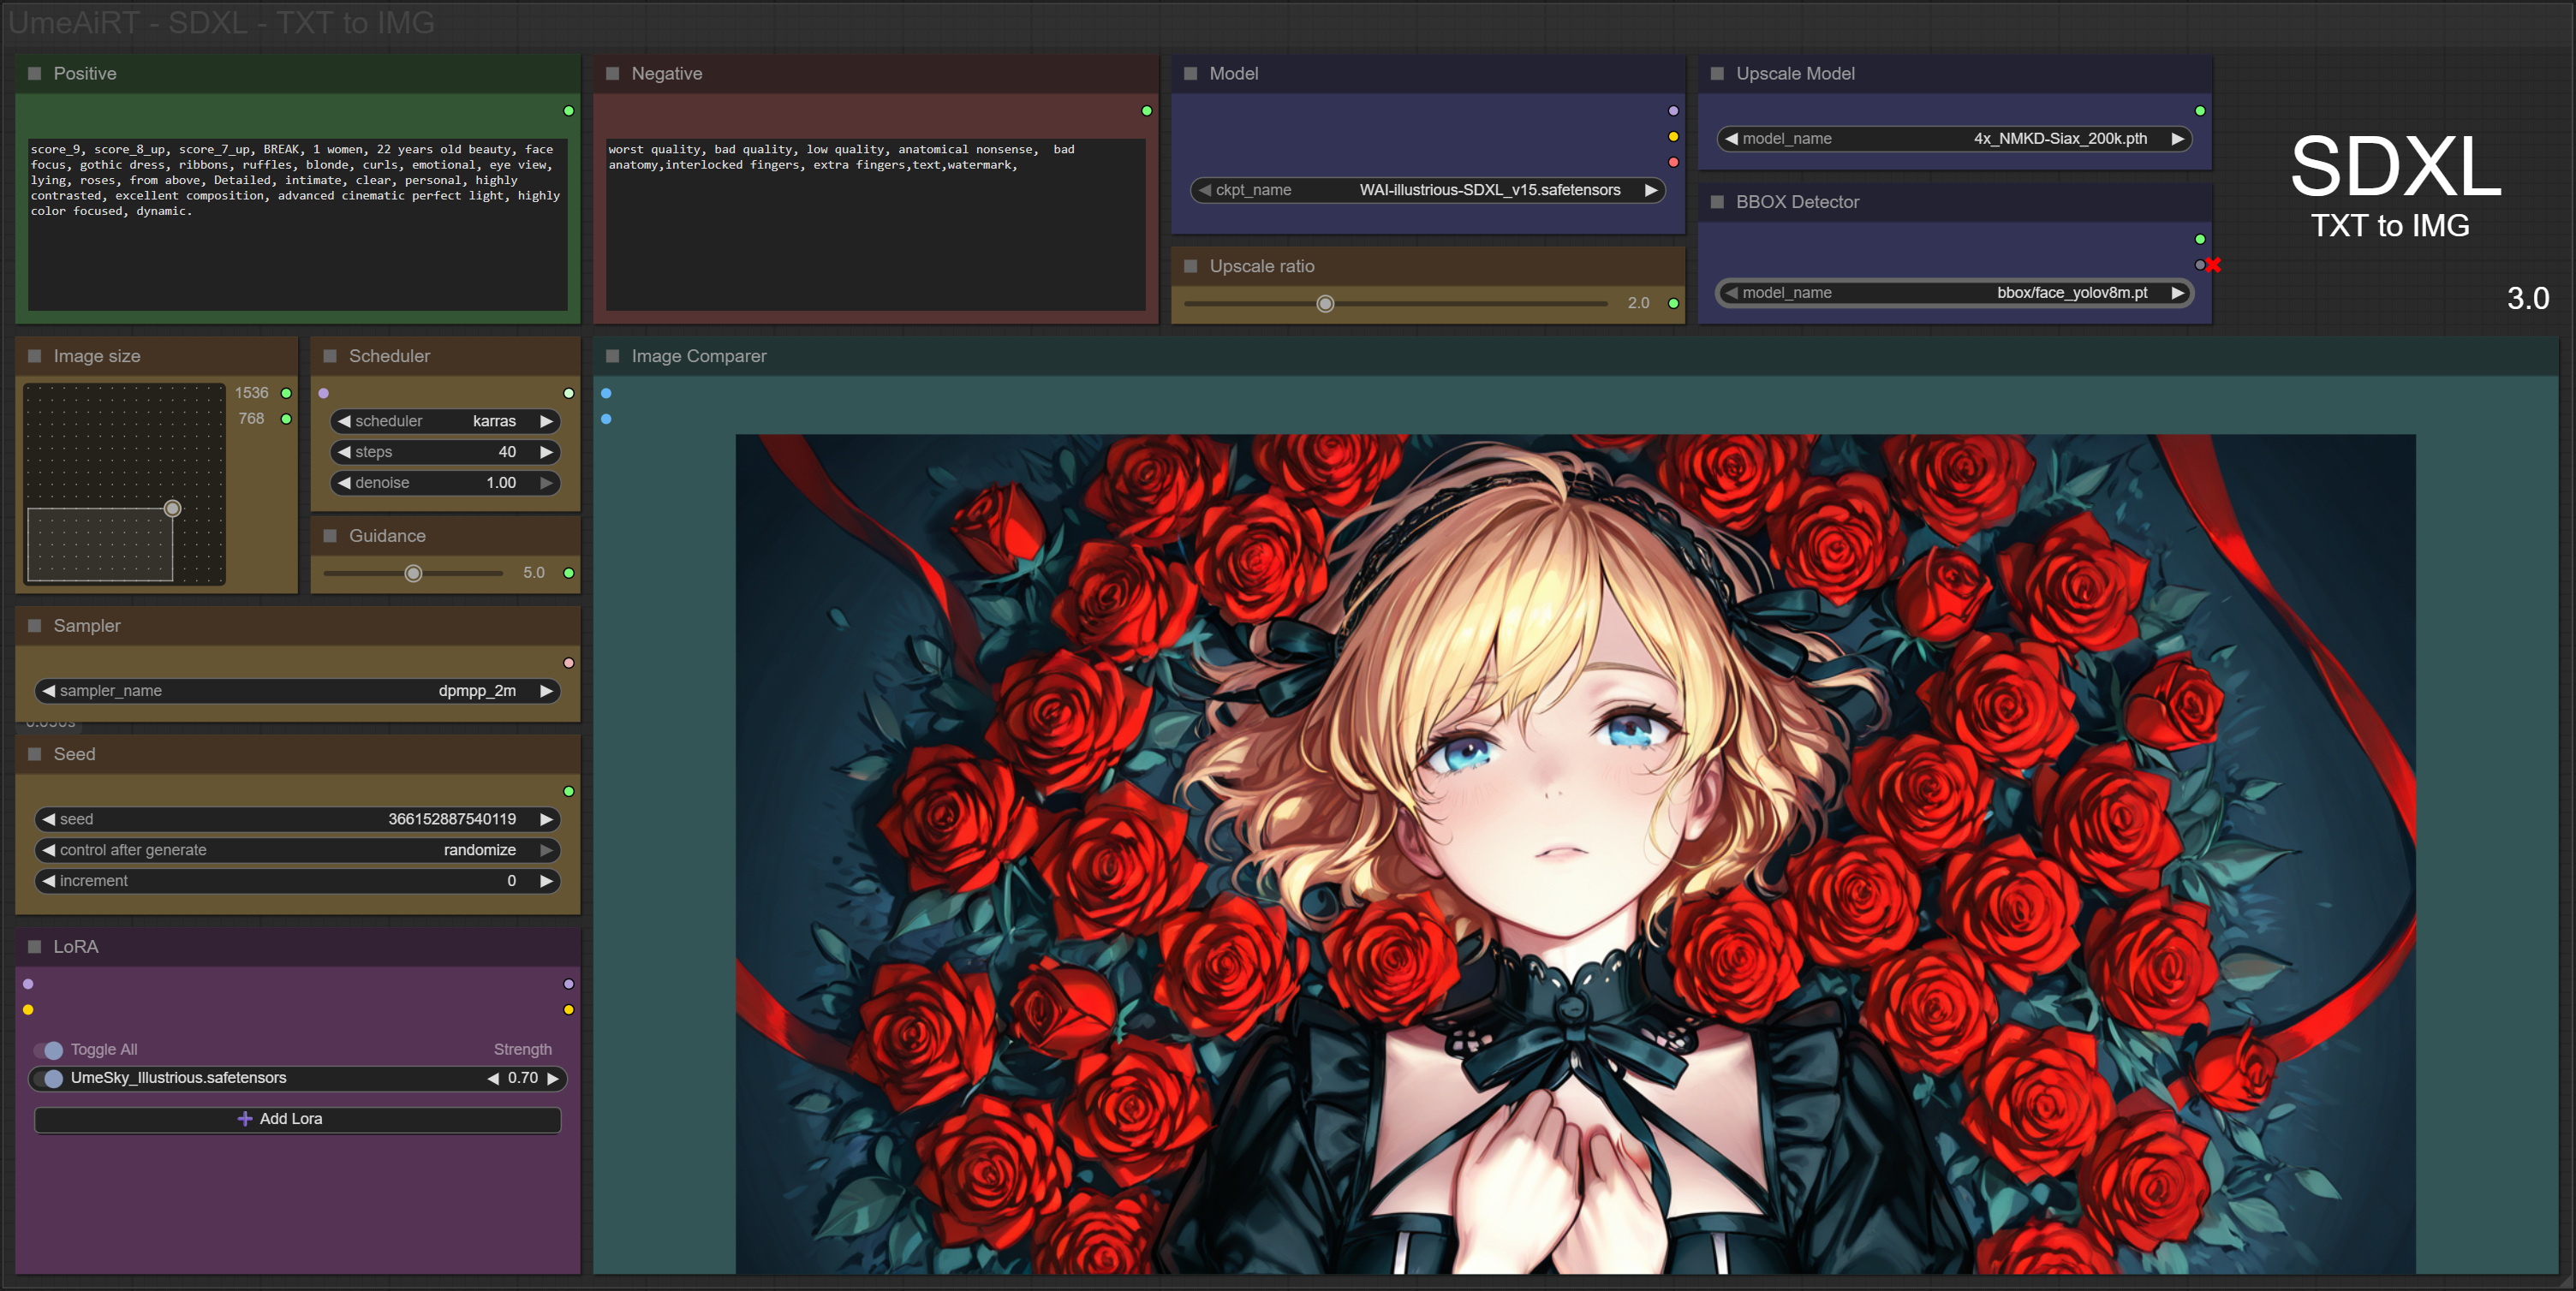
Task: Click the Seed node title bar
Action: [x=75, y=754]
